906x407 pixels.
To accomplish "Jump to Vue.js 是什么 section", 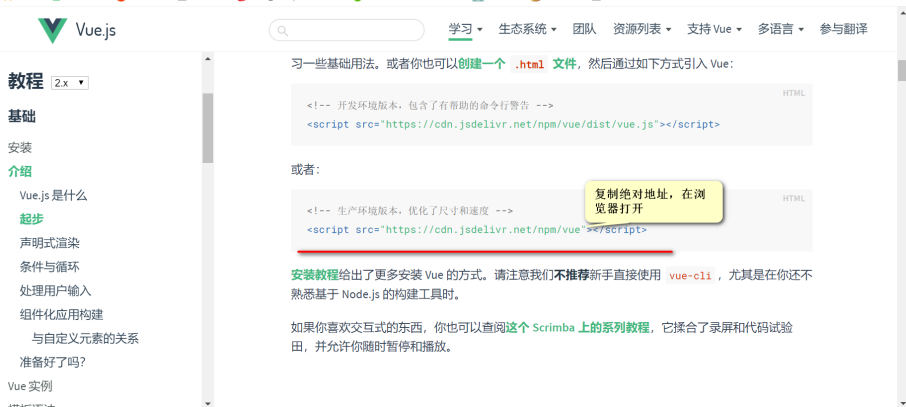I will (53, 195).
